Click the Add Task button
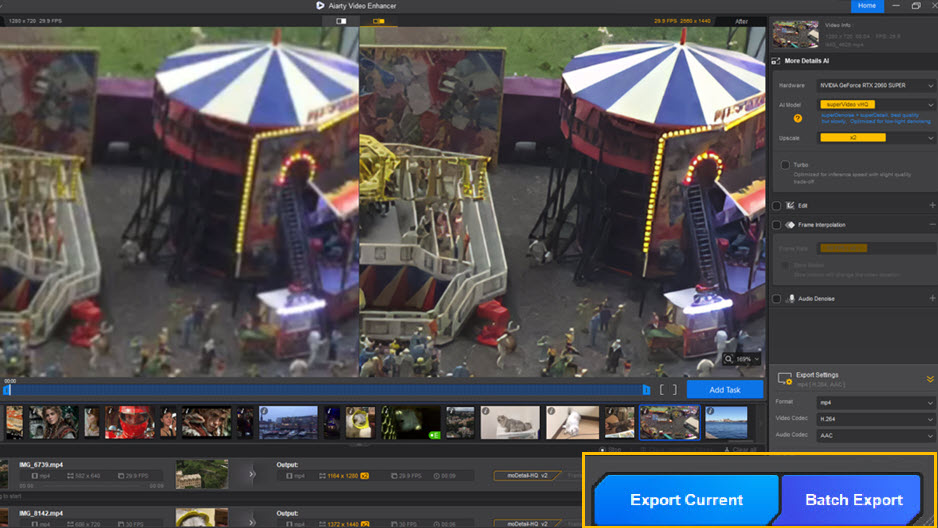Viewport: 938px width, 528px height. tap(724, 390)
